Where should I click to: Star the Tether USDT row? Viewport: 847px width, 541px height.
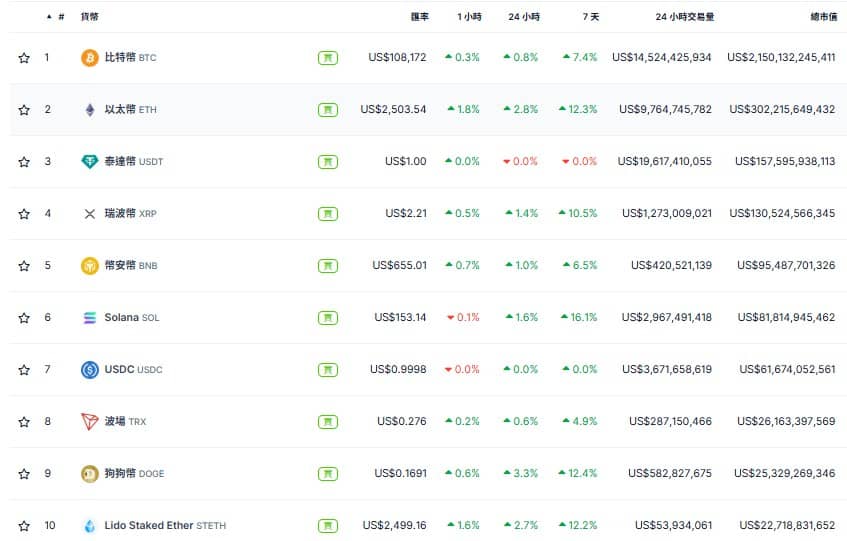(x=24, y=162)
